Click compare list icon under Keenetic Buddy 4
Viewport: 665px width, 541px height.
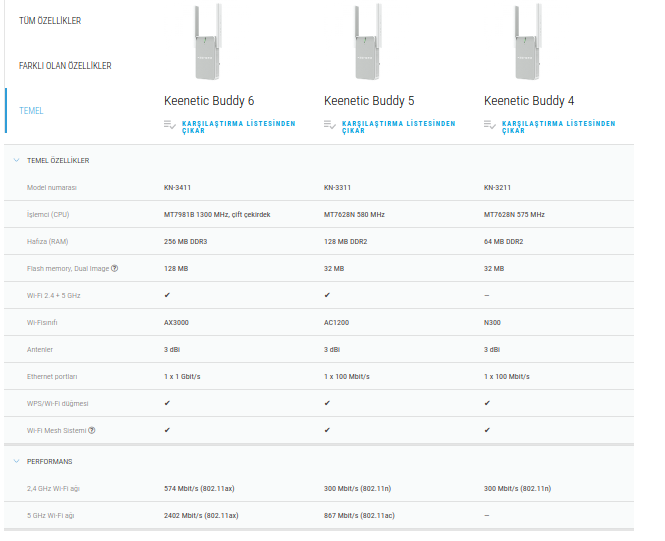click(489, 125)
